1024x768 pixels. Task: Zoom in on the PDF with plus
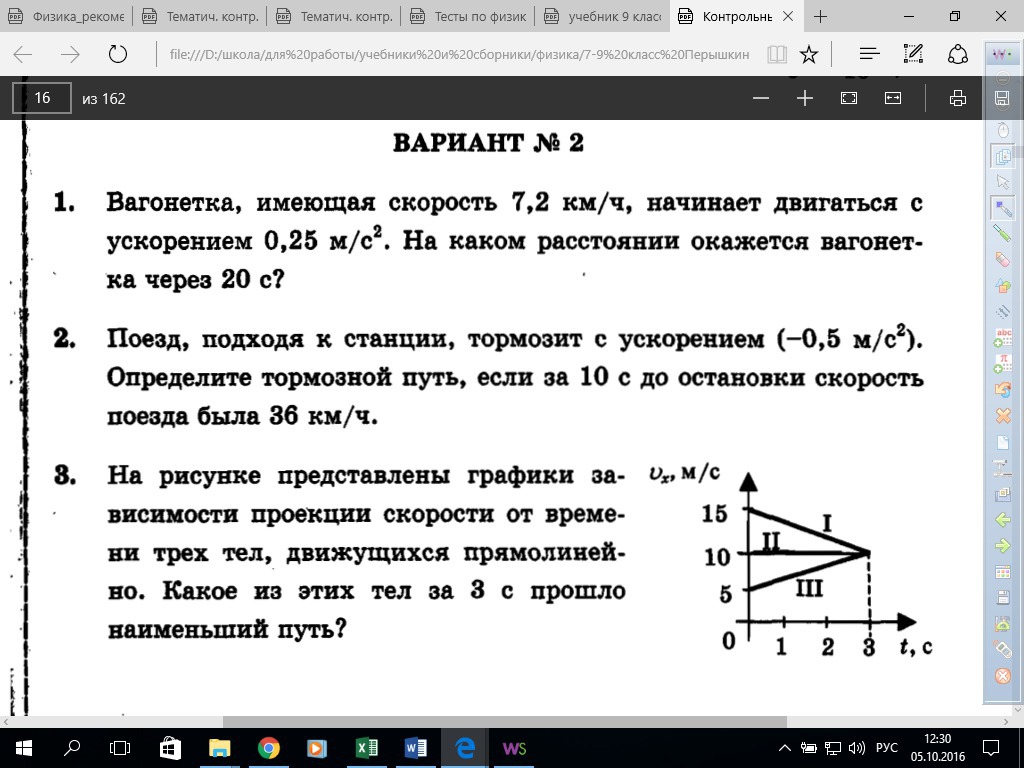(x=805, y=98)
